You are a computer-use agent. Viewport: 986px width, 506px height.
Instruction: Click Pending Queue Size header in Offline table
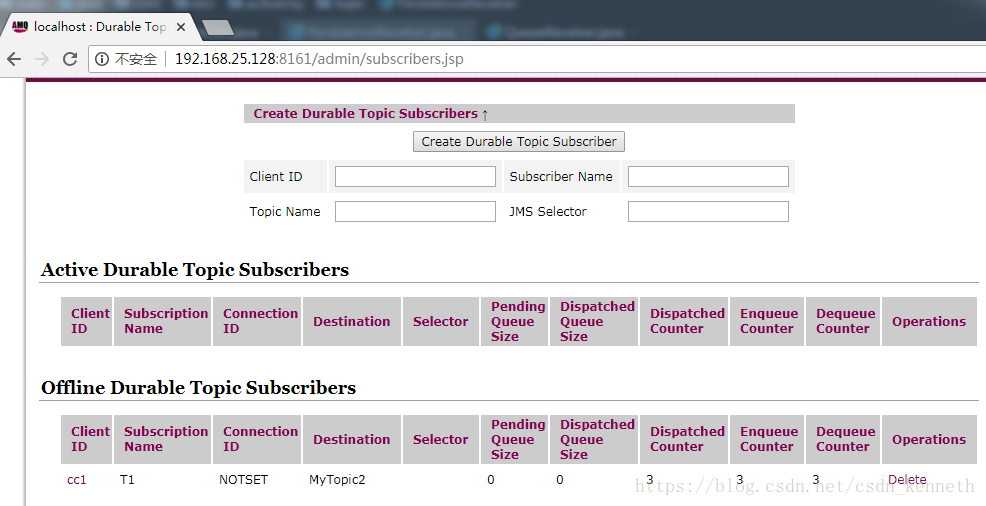514,439
